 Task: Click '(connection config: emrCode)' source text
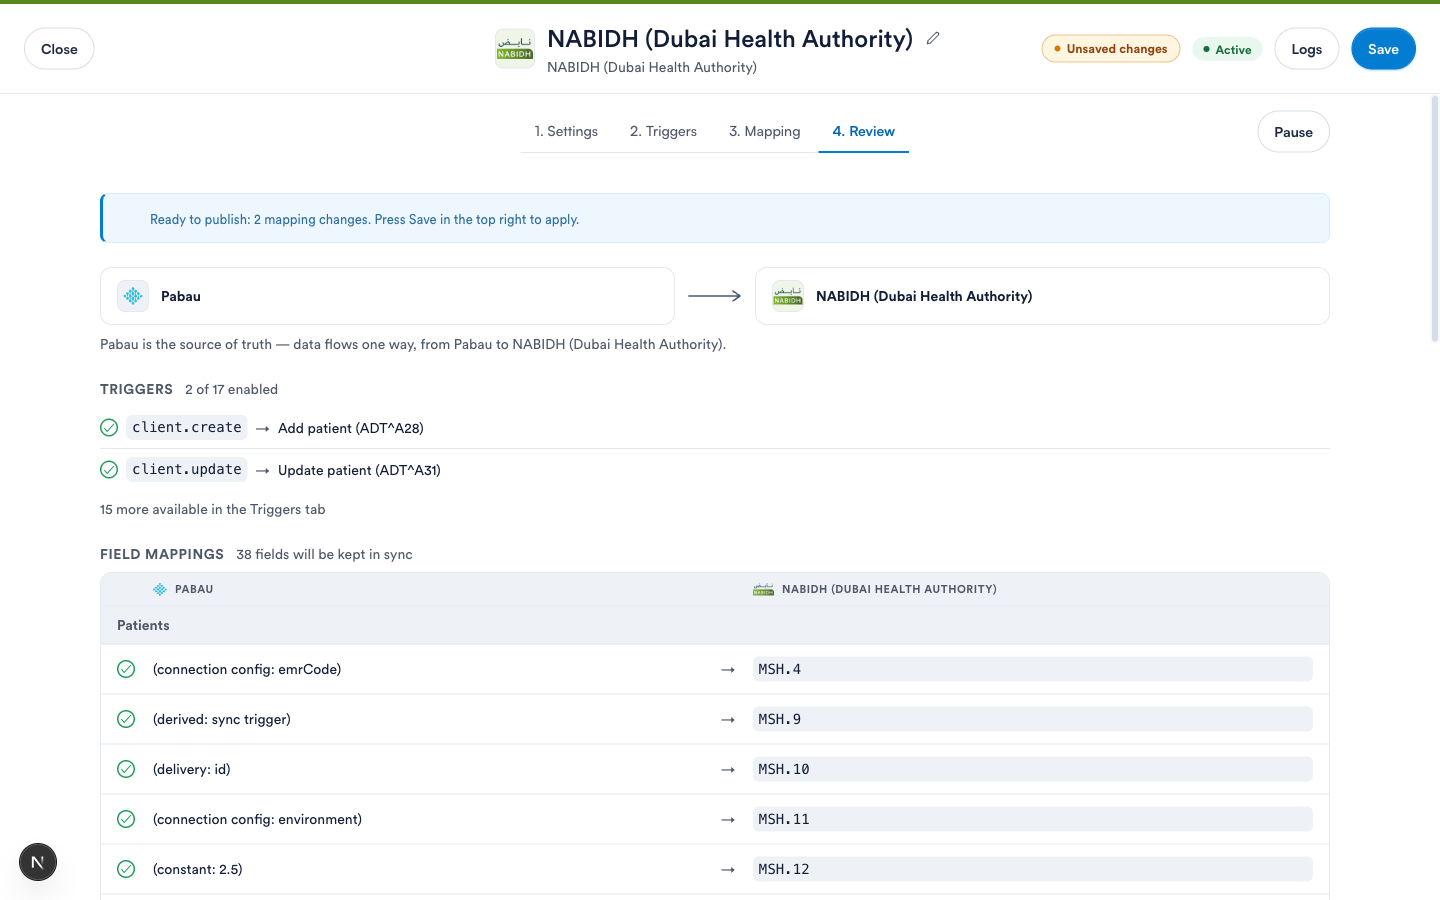(247, 669)
